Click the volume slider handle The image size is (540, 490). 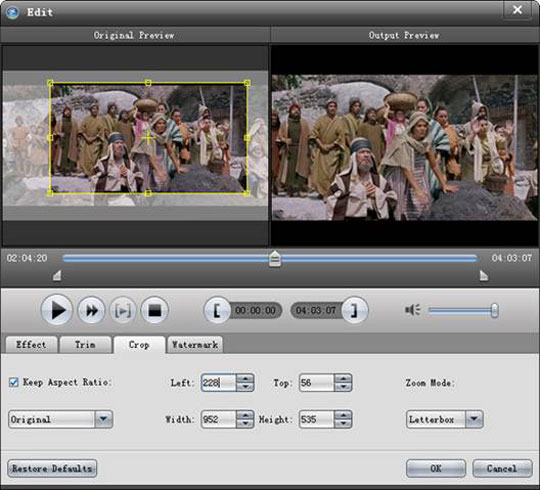[x=495, y=311]
